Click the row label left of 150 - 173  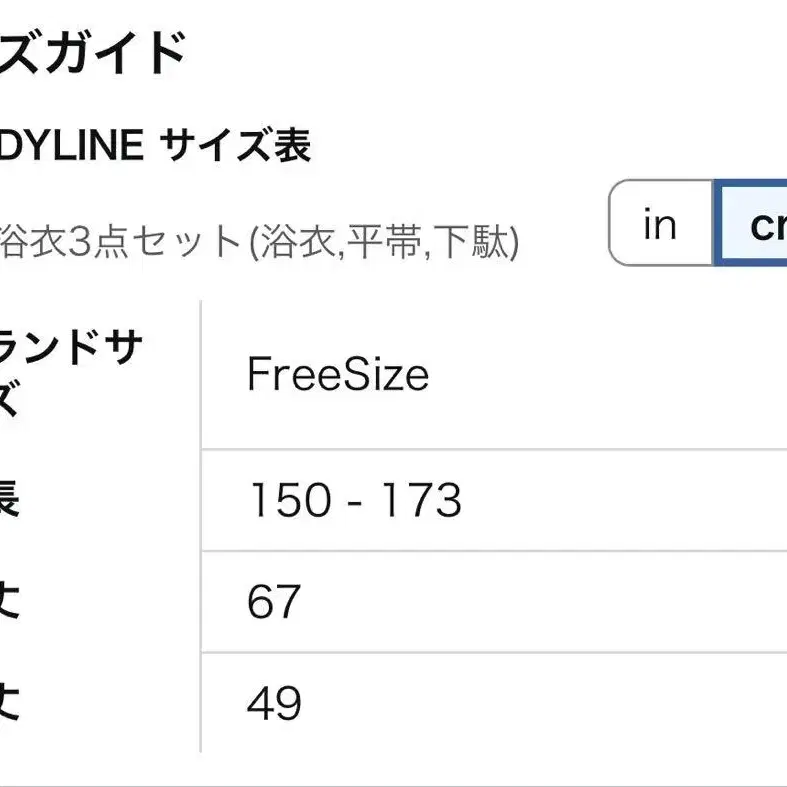[9, 498]
